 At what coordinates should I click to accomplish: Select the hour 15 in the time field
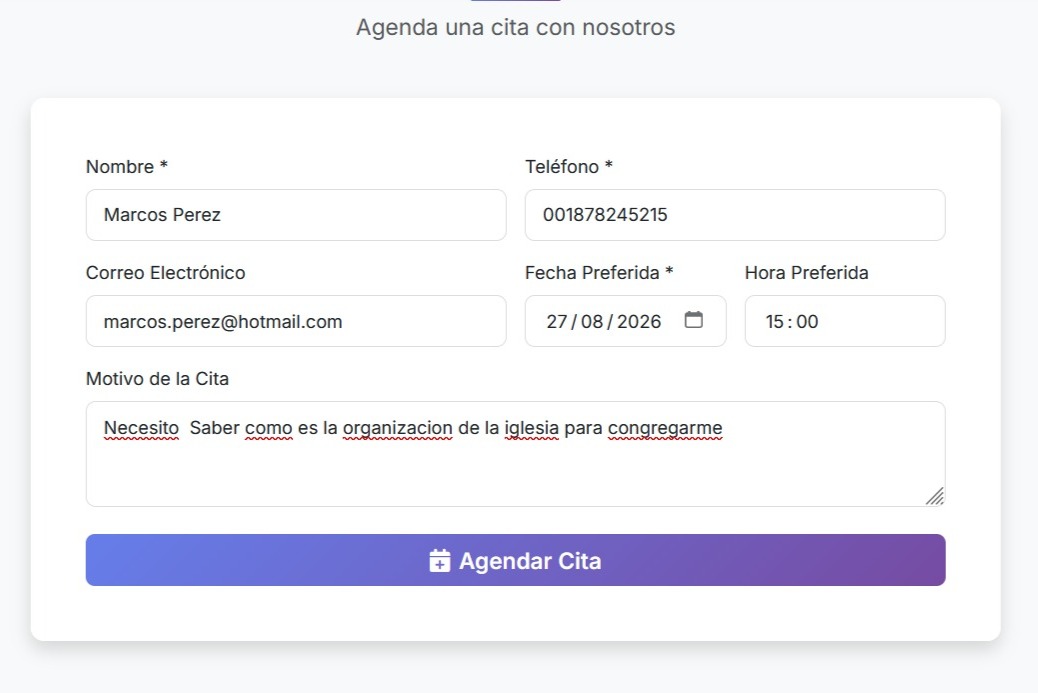coord(775,322)
